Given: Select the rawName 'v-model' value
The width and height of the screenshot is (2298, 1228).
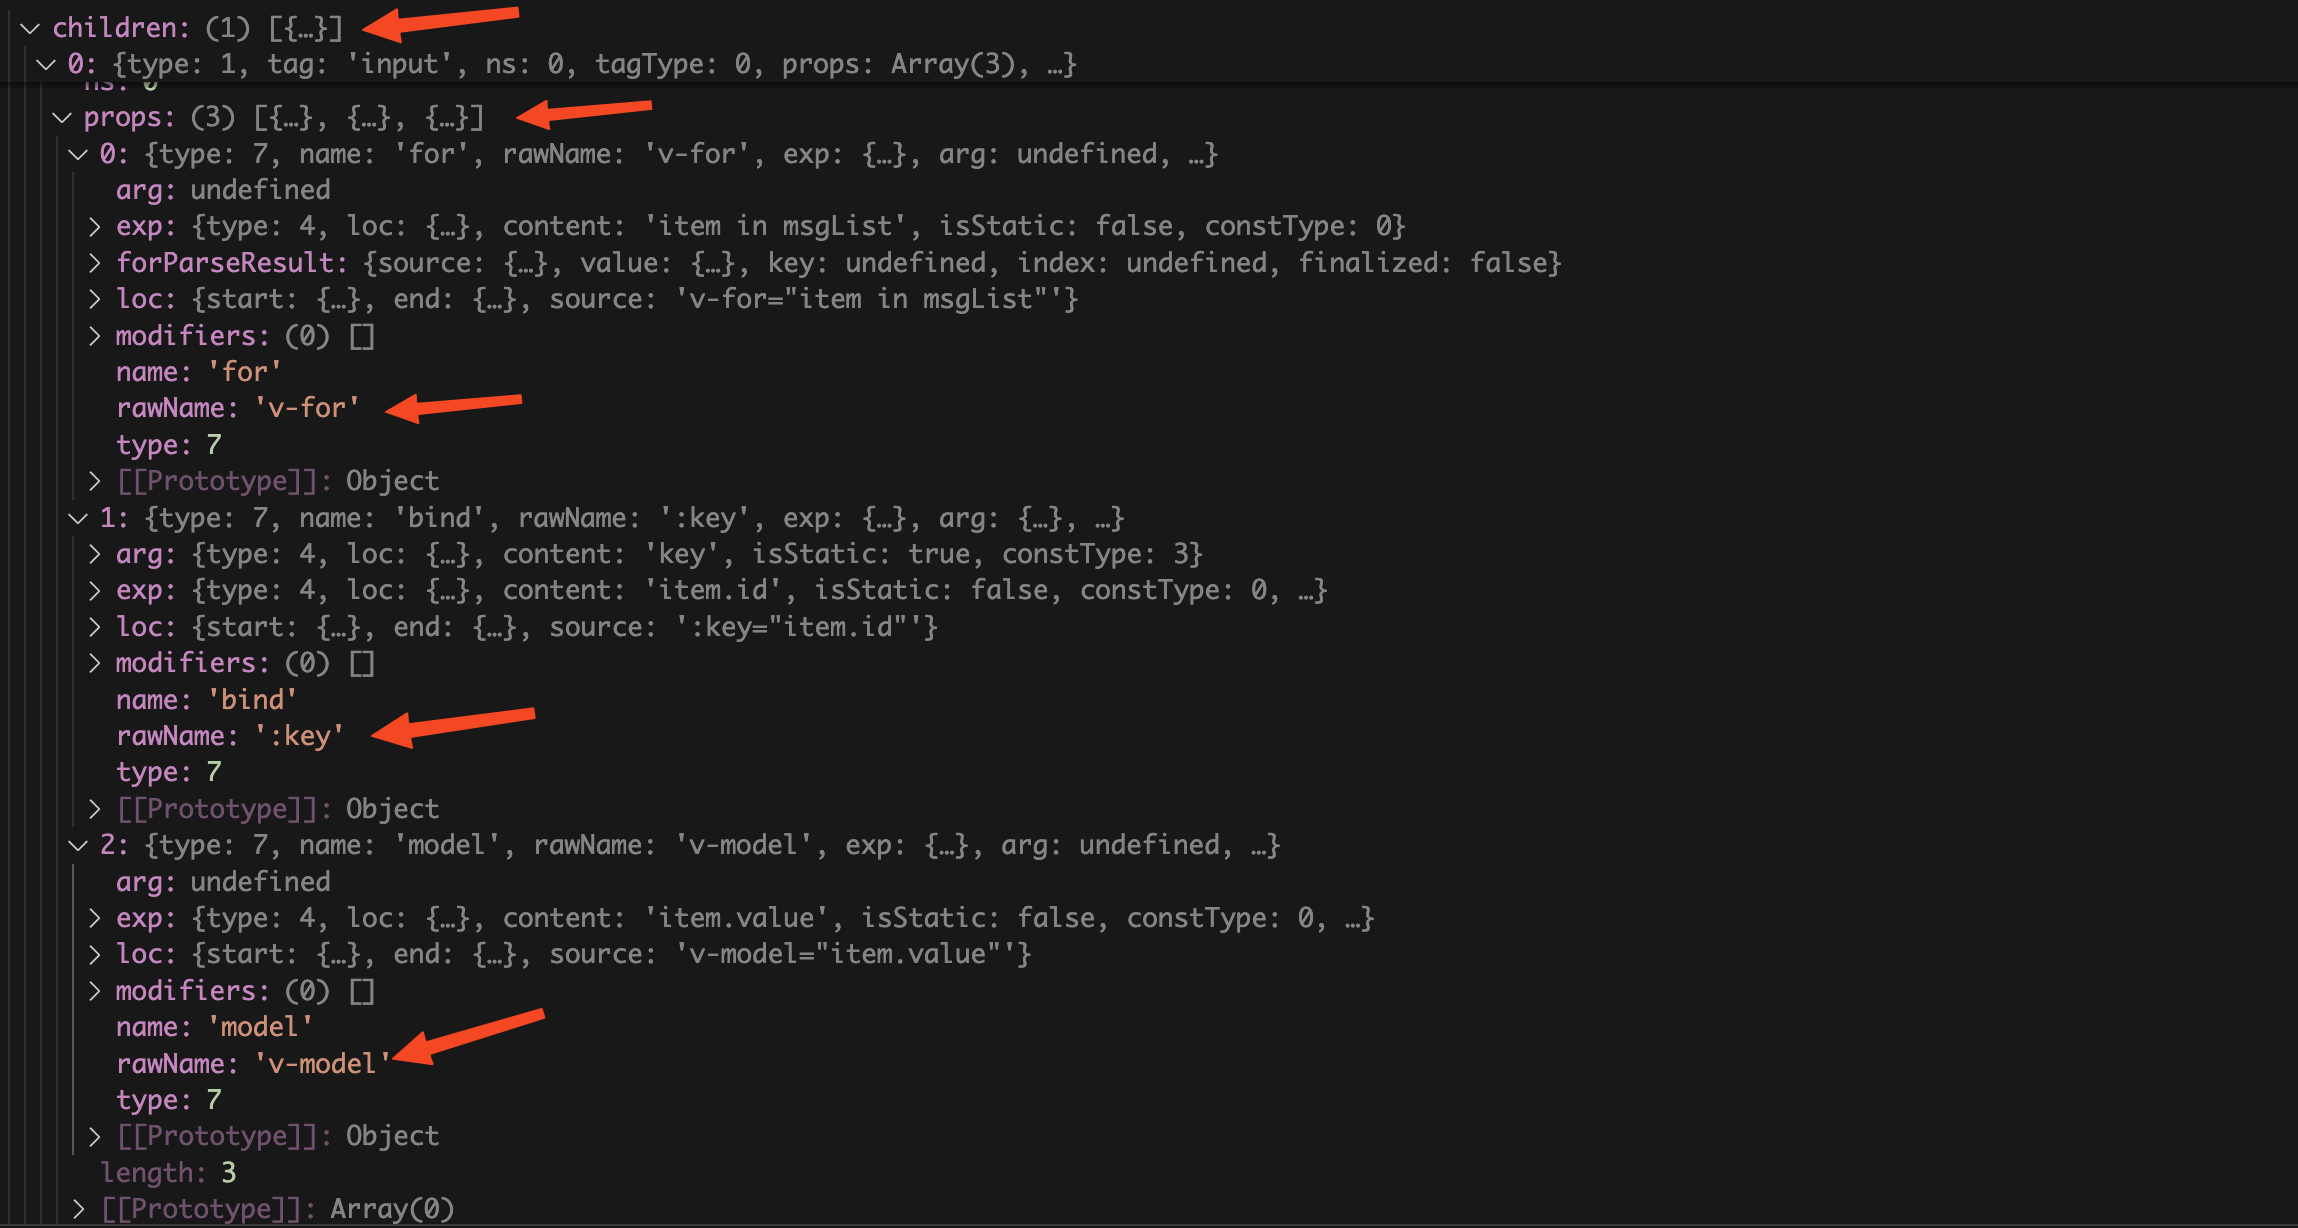Looking at the screenshot, I should (x=323, y=1064).
